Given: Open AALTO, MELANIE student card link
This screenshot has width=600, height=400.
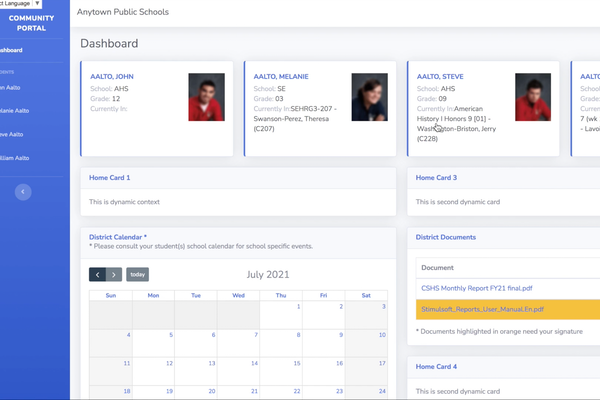Looking at the screenshot, I should 280,76.
